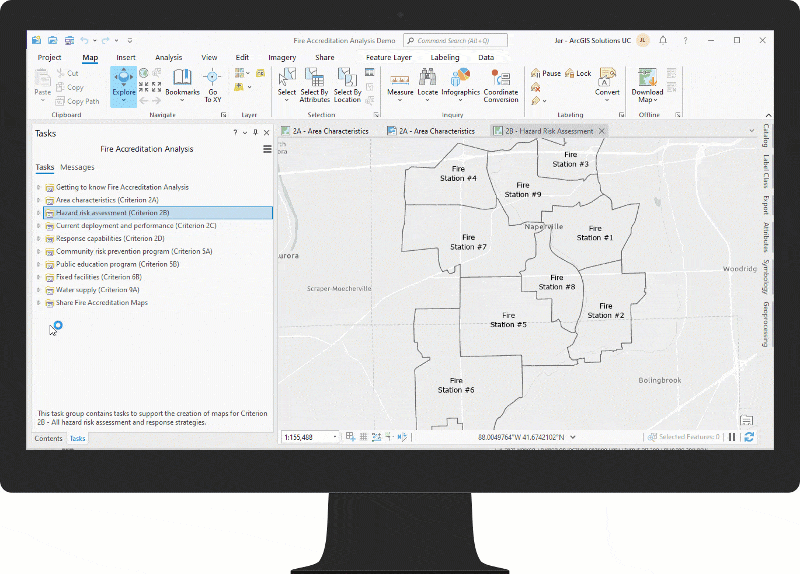Viewport: 800px width, 574px height.
Task: Expand Community risk prevention program (Criterion 5A)
Action: 38,252
